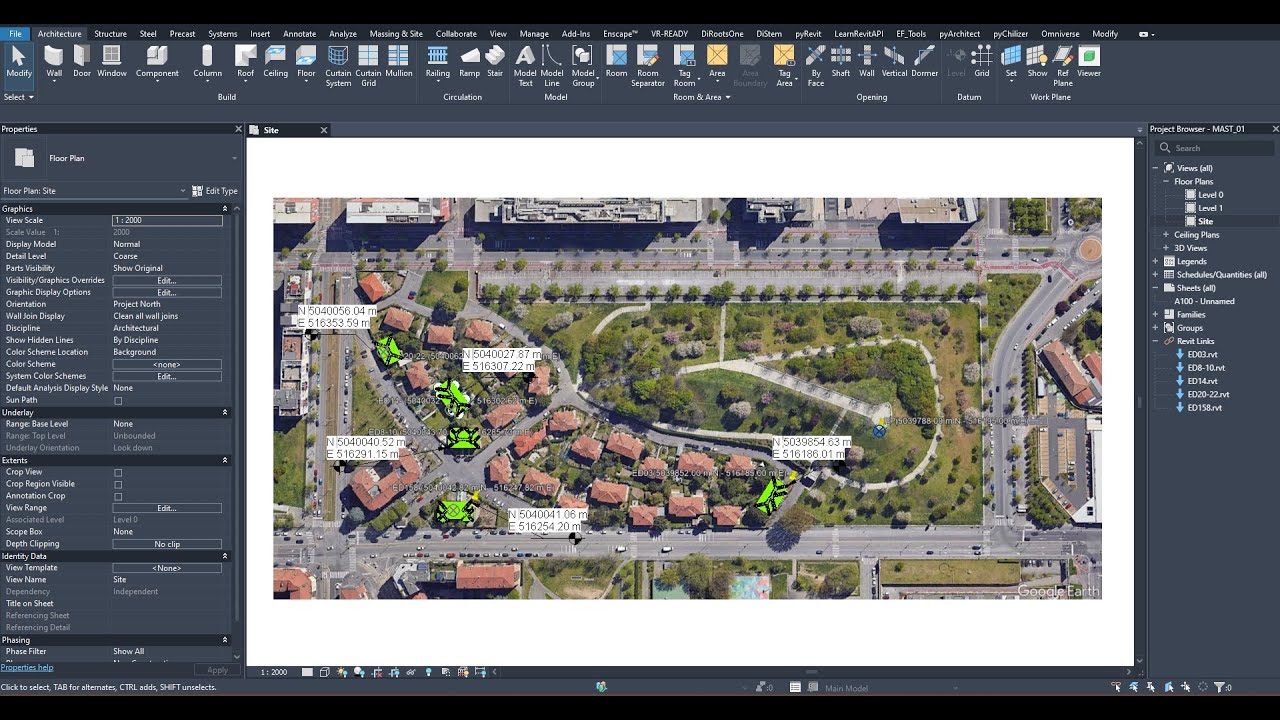Screen dimensions: 1280x720
Task: Open the Ref Plane tool
Action: coord(1063,66)
